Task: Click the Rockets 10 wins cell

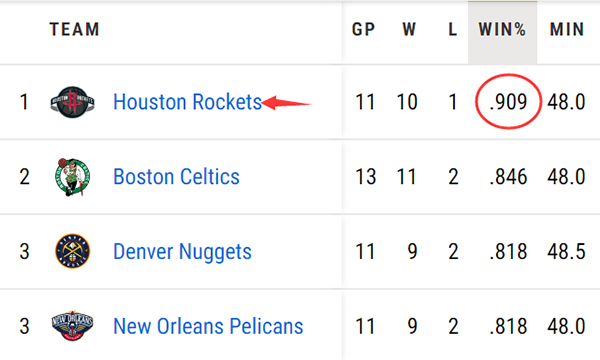Action: point(407,102)
